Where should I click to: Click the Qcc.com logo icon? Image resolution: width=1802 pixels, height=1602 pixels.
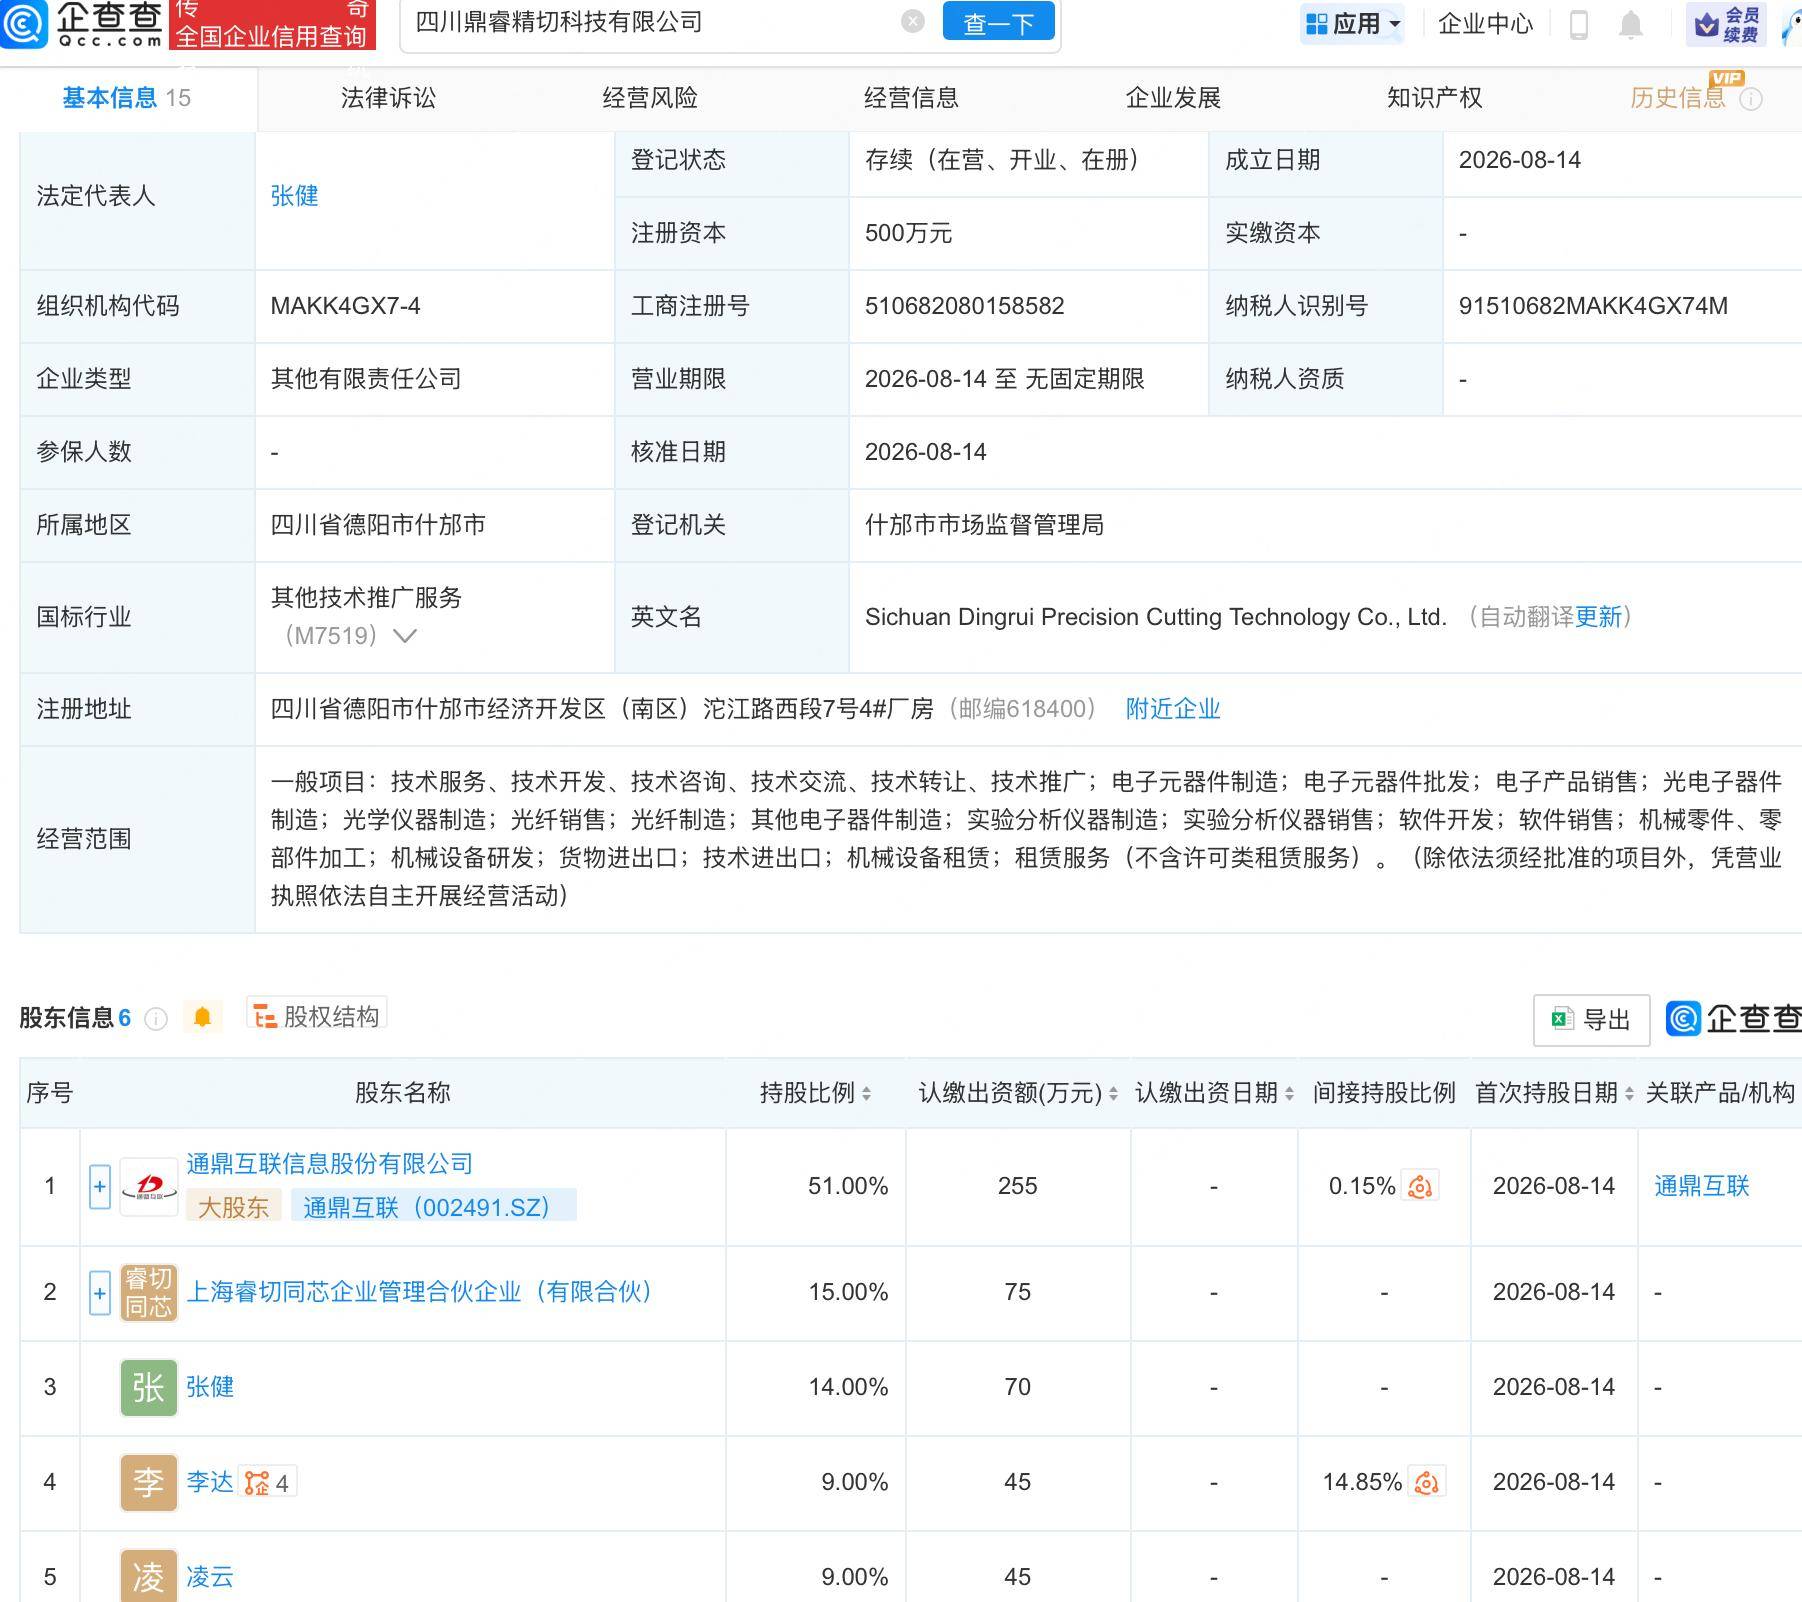[24, 23]
